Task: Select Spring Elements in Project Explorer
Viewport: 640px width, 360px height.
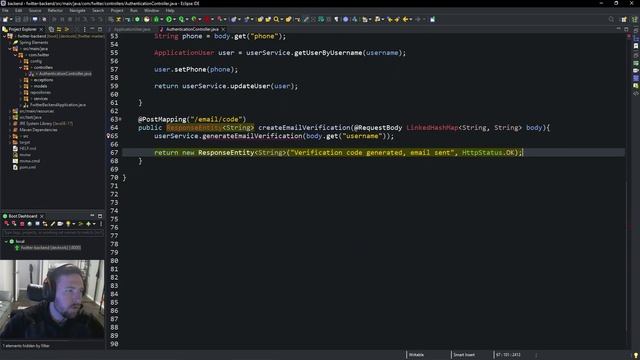Action: click(x=33, y=42)
